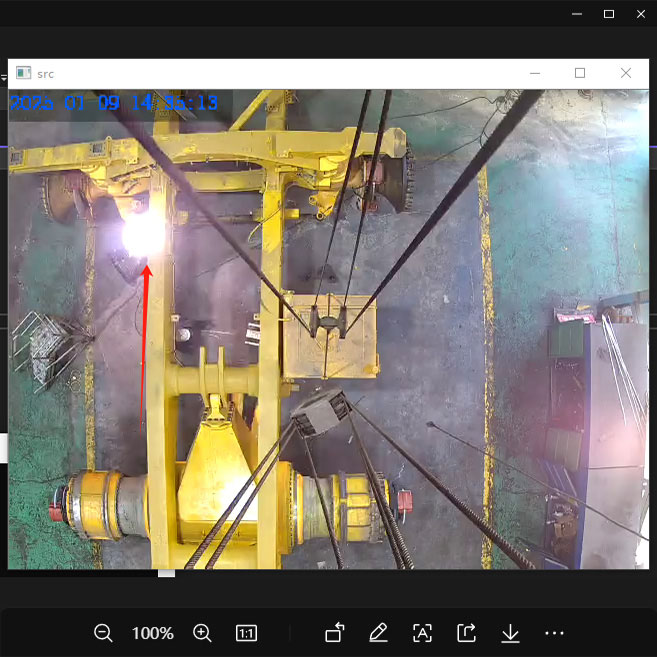Click the bright welding flash in the image
Screen dimensions: 657x657
(x=142, y=235)
